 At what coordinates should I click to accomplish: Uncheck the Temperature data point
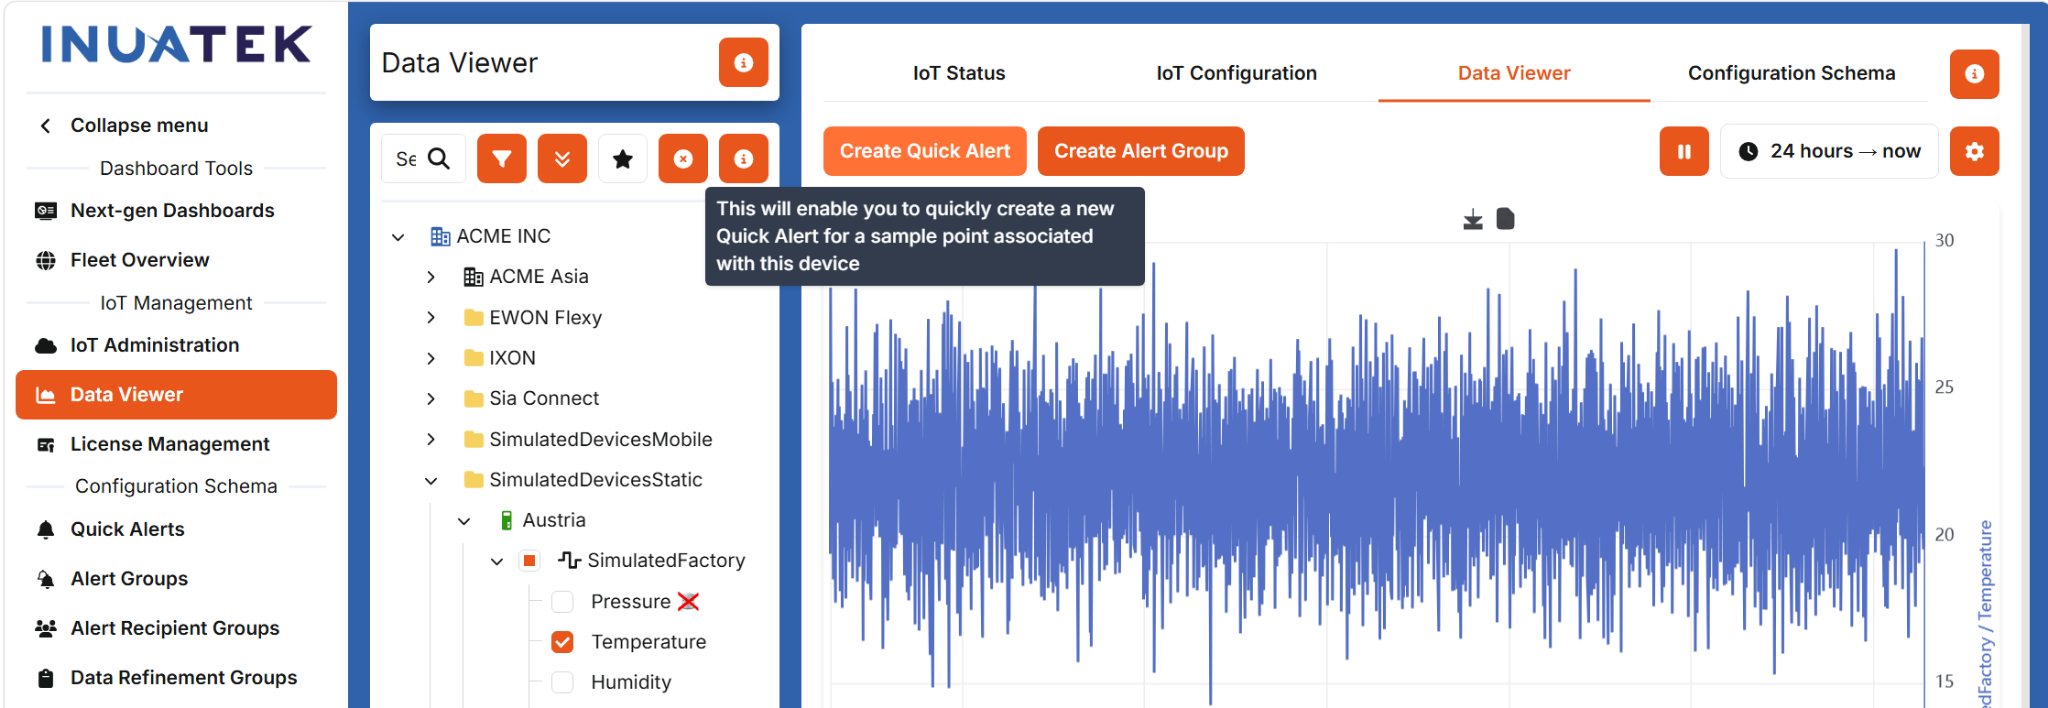coord(563,642)
